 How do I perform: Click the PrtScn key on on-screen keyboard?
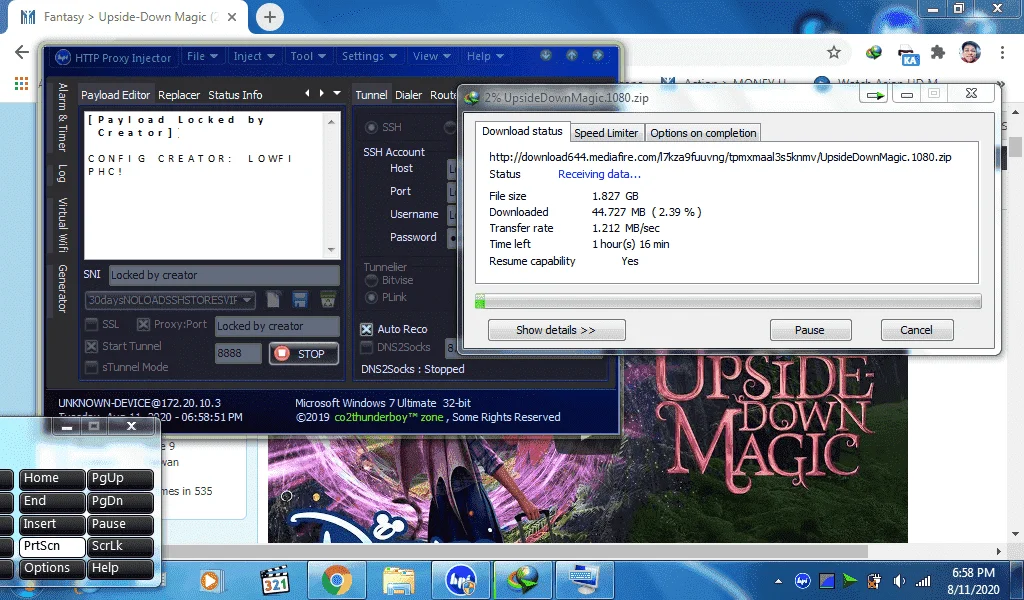pyautogui.click(x=52, y=546)
